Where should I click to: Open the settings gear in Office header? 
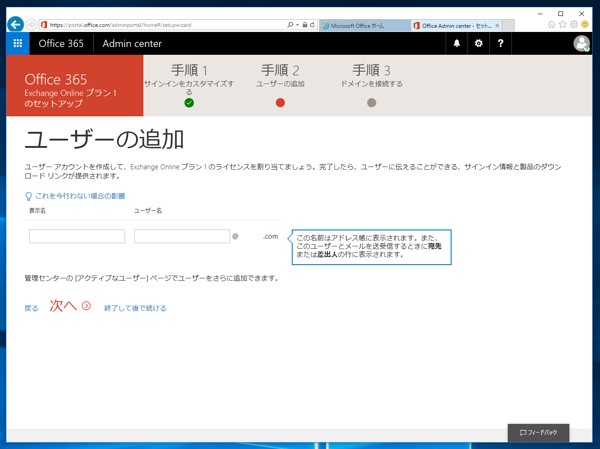coord(478,43)
